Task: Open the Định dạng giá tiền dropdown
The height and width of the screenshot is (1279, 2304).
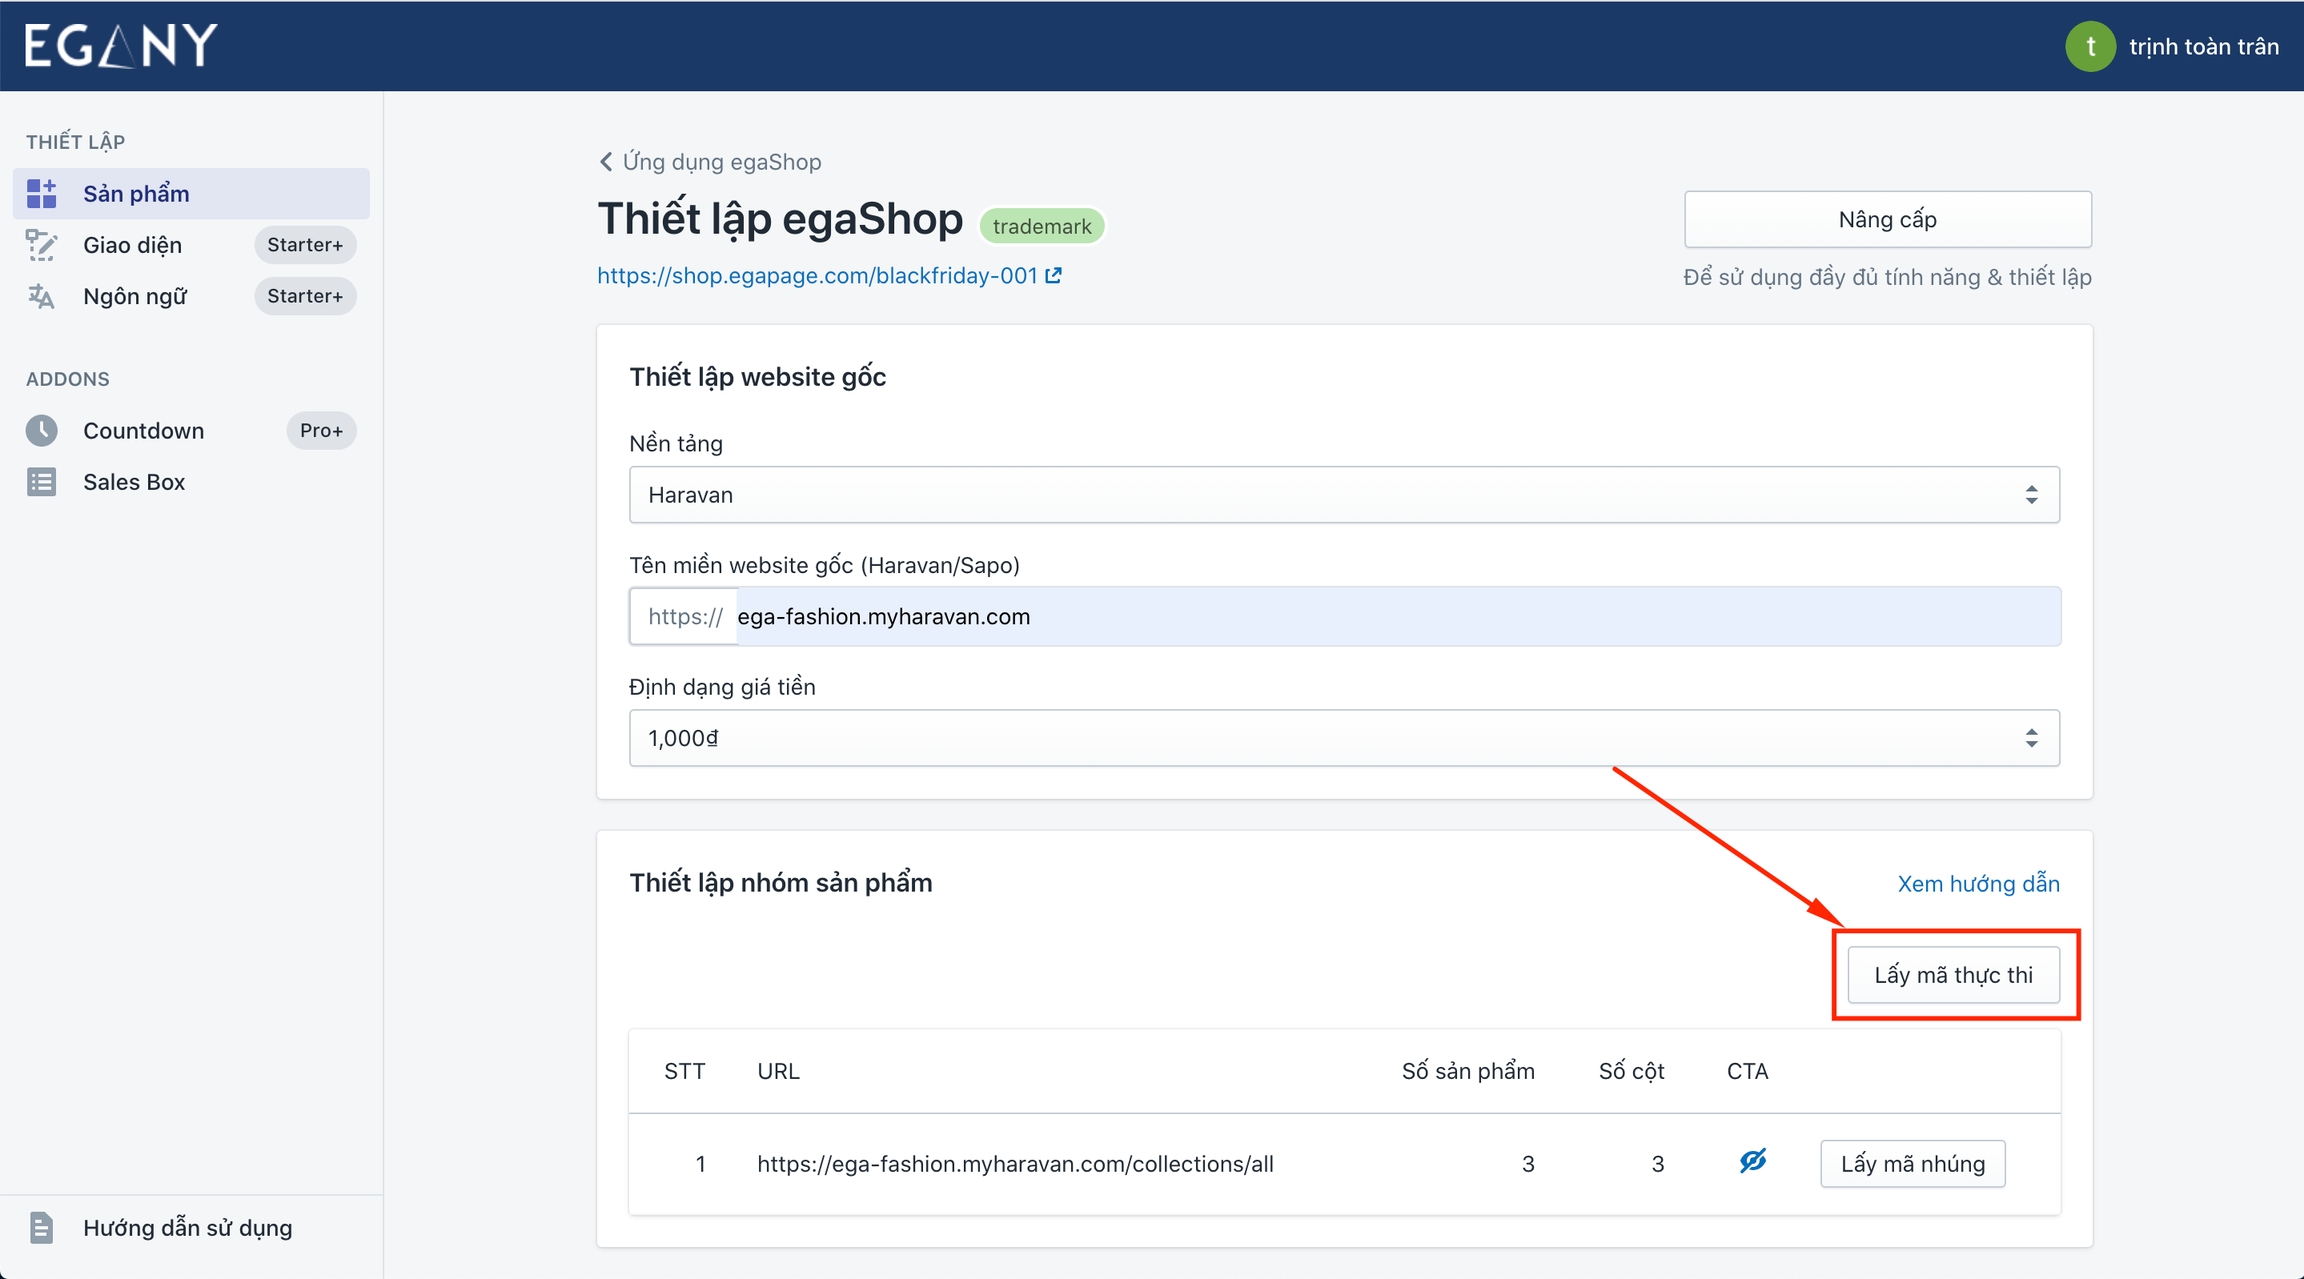Action: [x=1343, y=738]
